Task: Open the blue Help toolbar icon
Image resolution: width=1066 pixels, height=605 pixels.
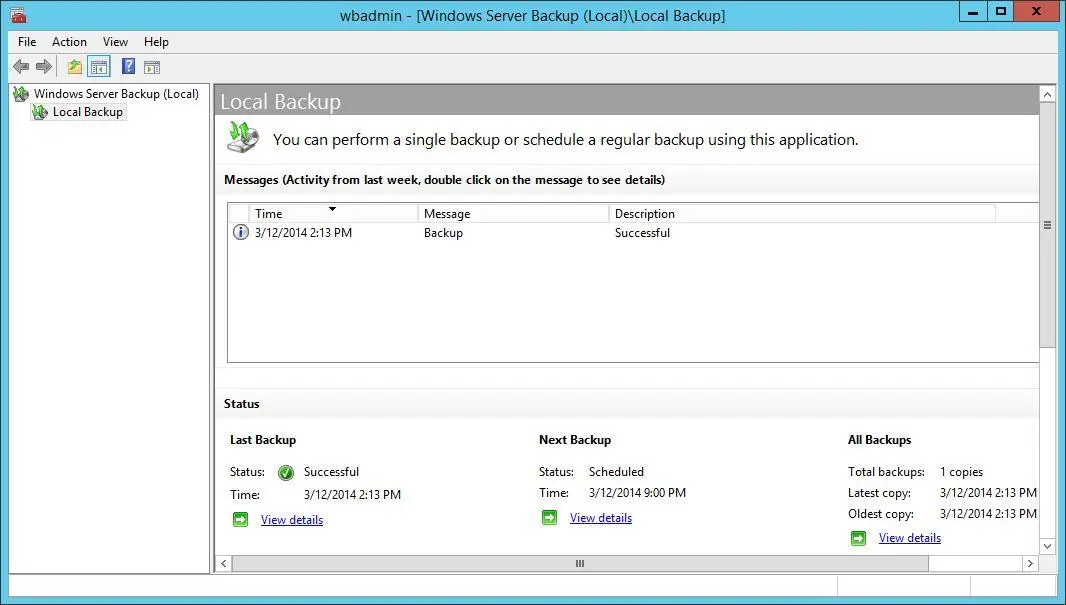Action: (x=128, y=66)
